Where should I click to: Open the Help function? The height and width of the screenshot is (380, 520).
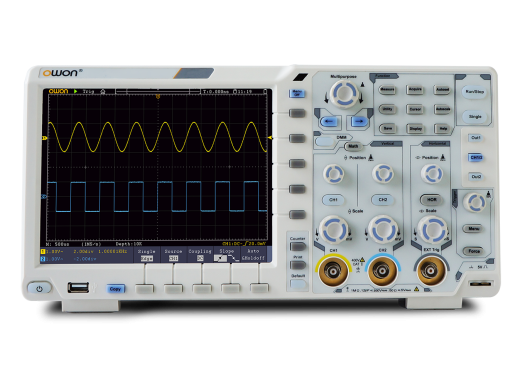443,128
